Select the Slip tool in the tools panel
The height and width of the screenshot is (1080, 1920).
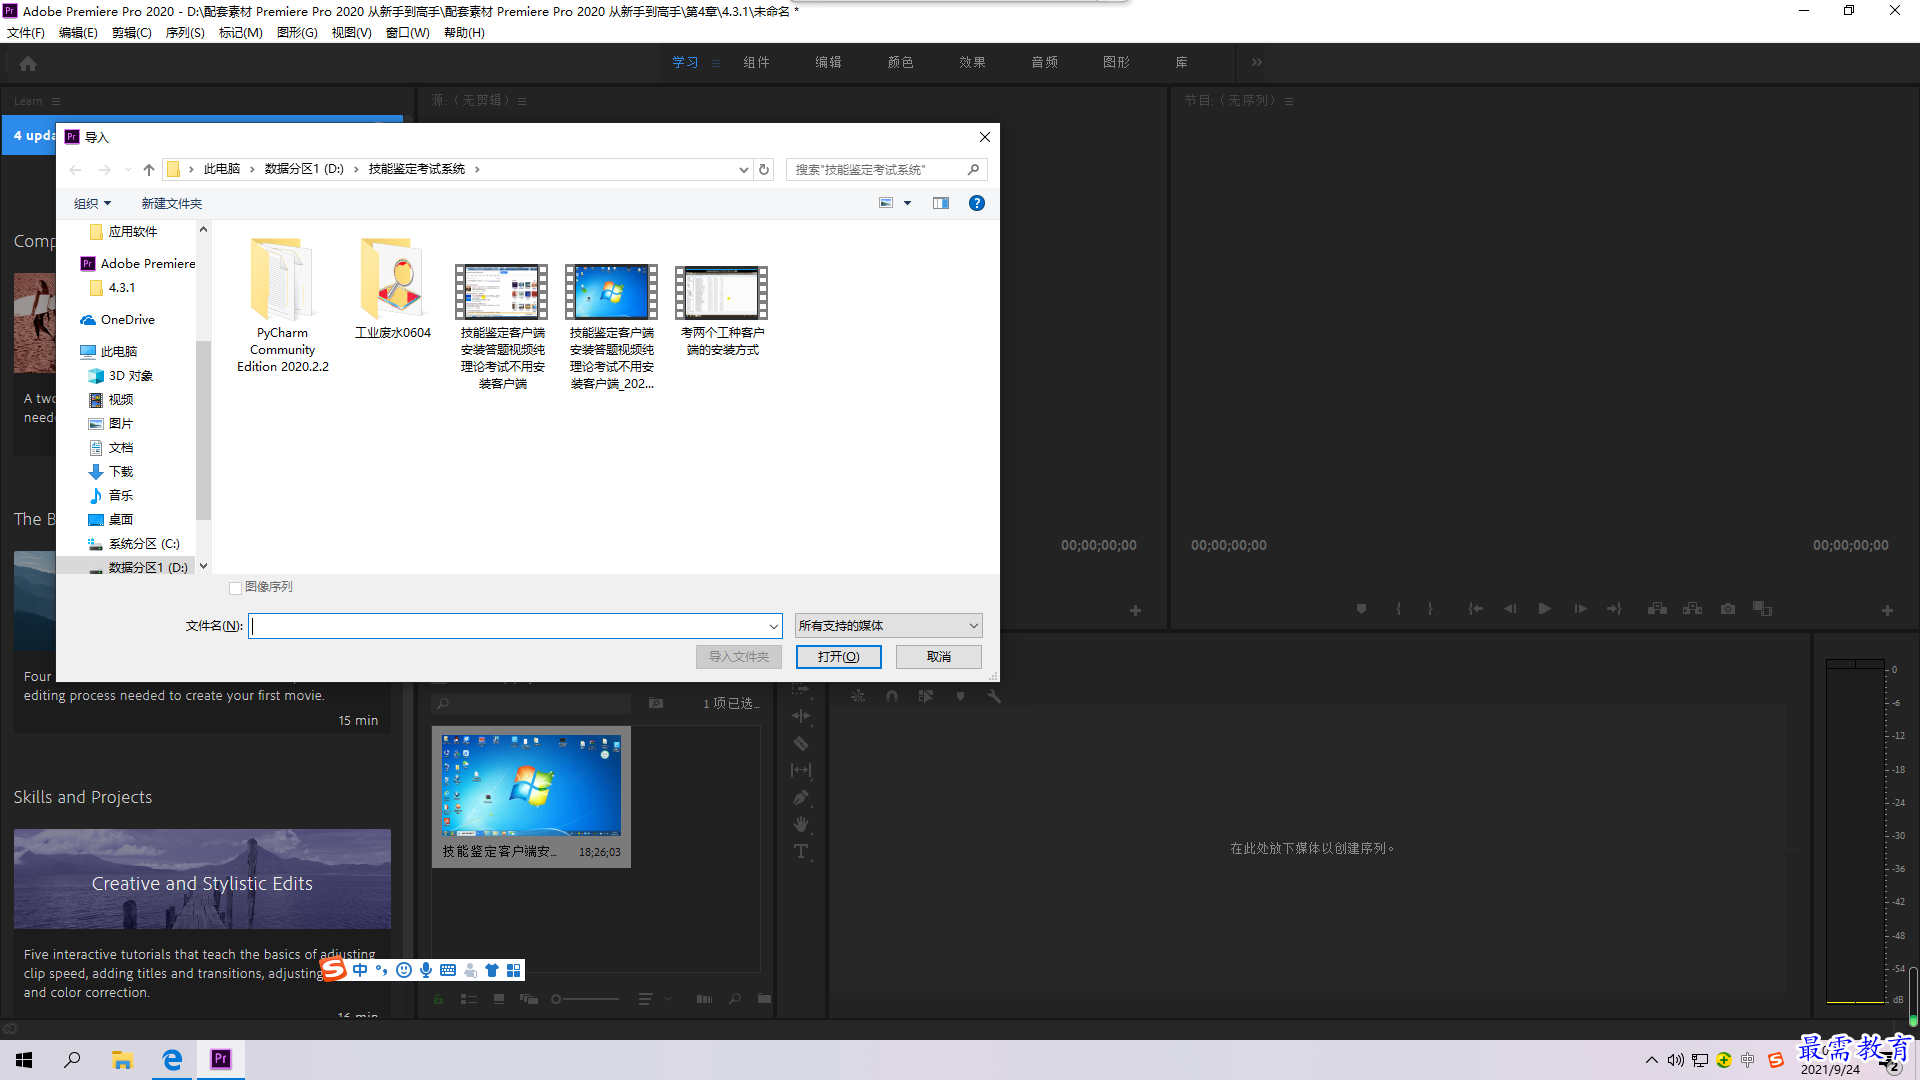(801, 770)
